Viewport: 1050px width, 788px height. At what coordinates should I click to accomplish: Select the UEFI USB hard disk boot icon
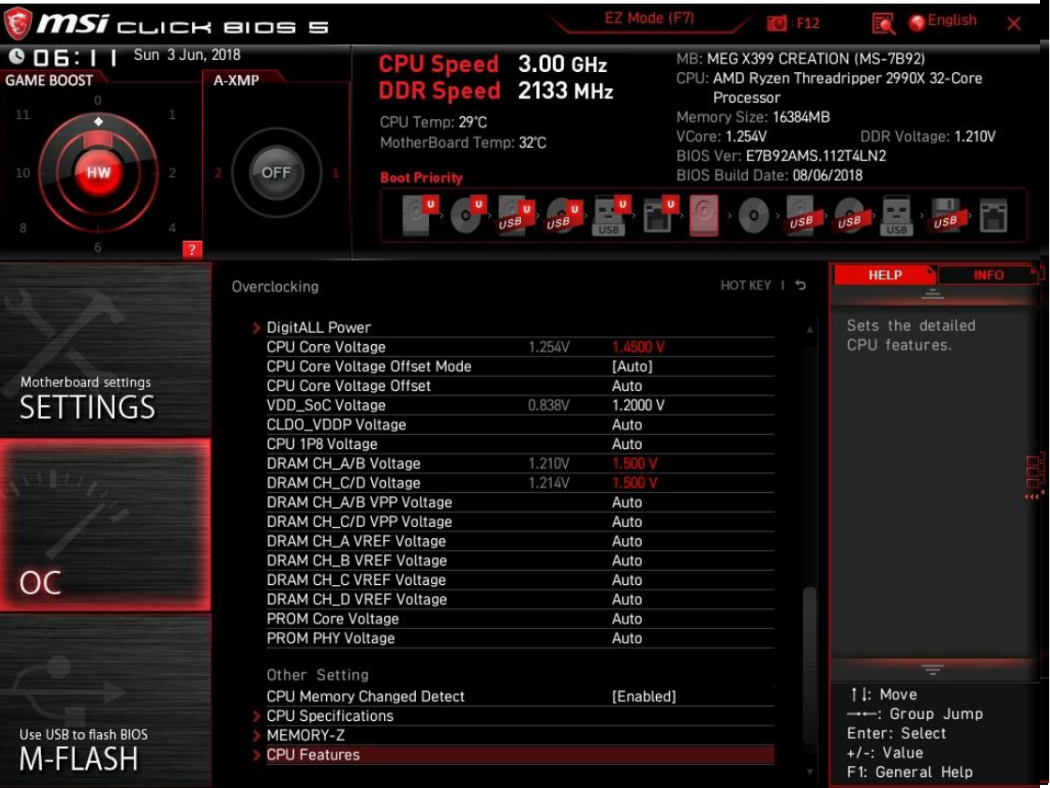[x=514, y=215]
